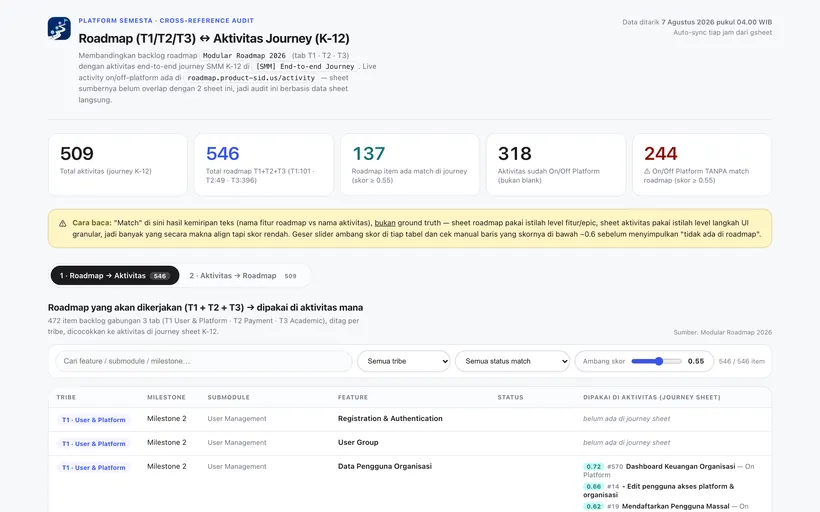Click 'User Management' submodule in Registration row
This screenshot has width=820, height=512.
[x=237, y=418]
